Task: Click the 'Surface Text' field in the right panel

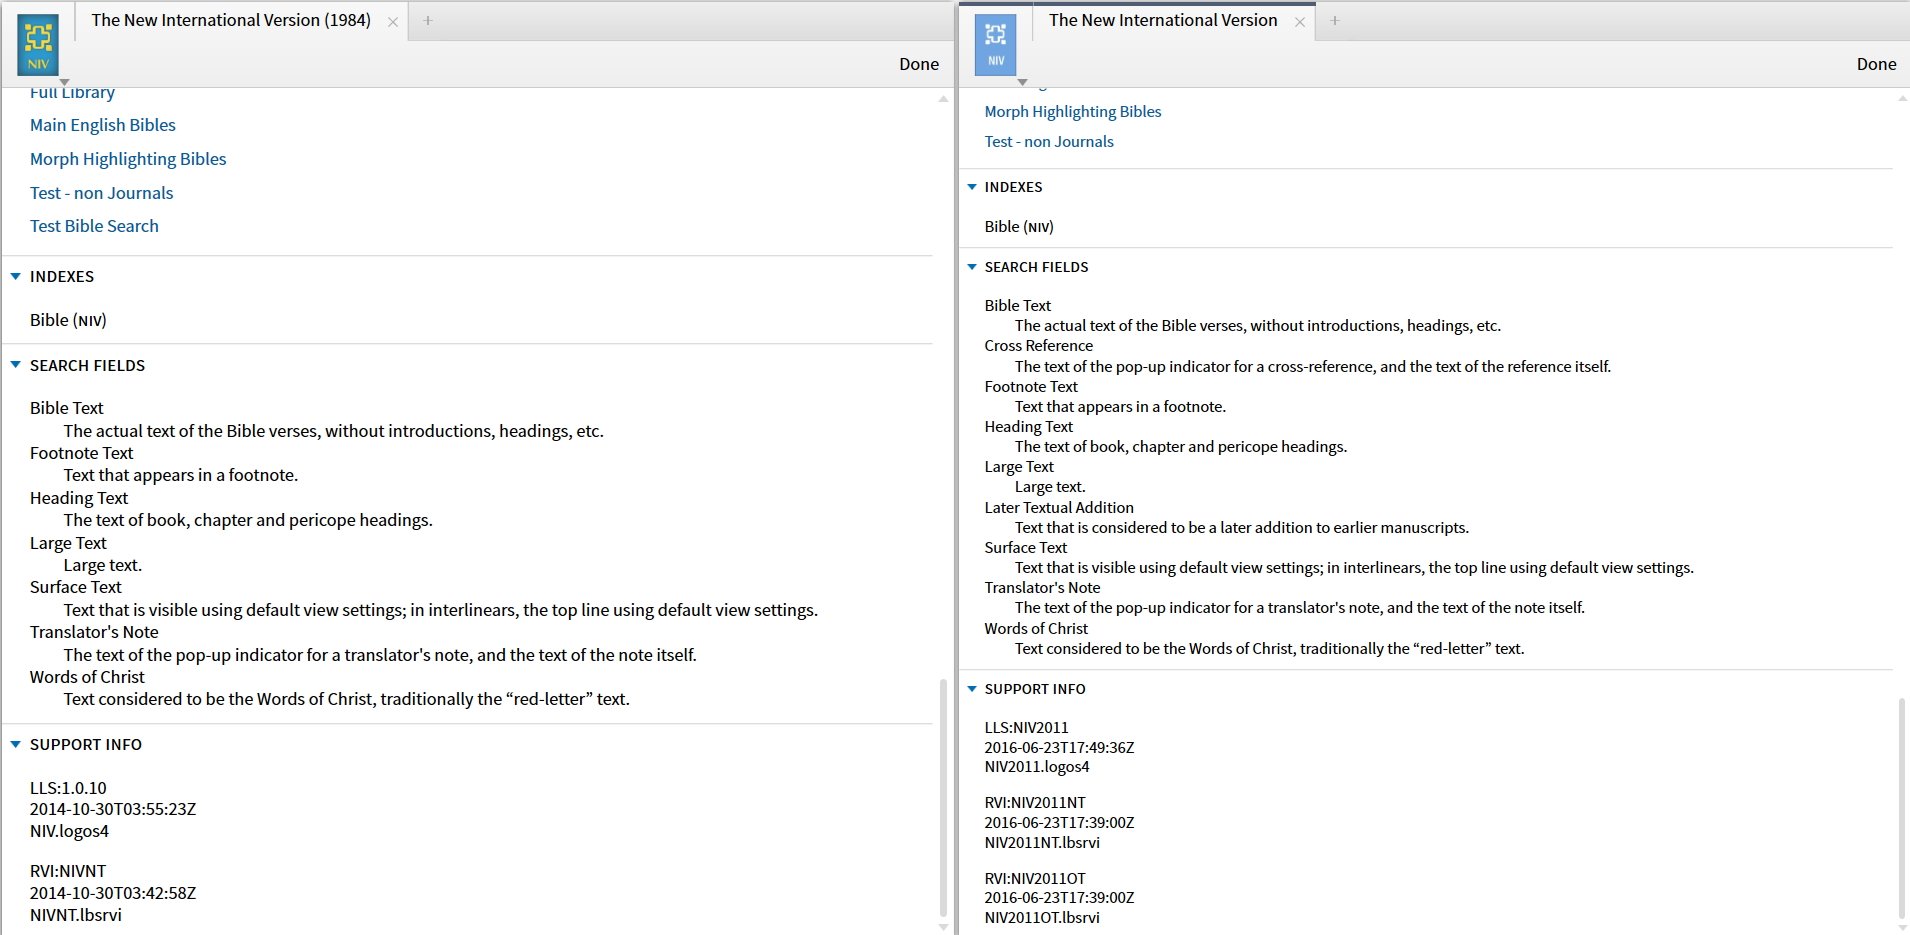Action: pyautogui.click(x=1026, y=548)
